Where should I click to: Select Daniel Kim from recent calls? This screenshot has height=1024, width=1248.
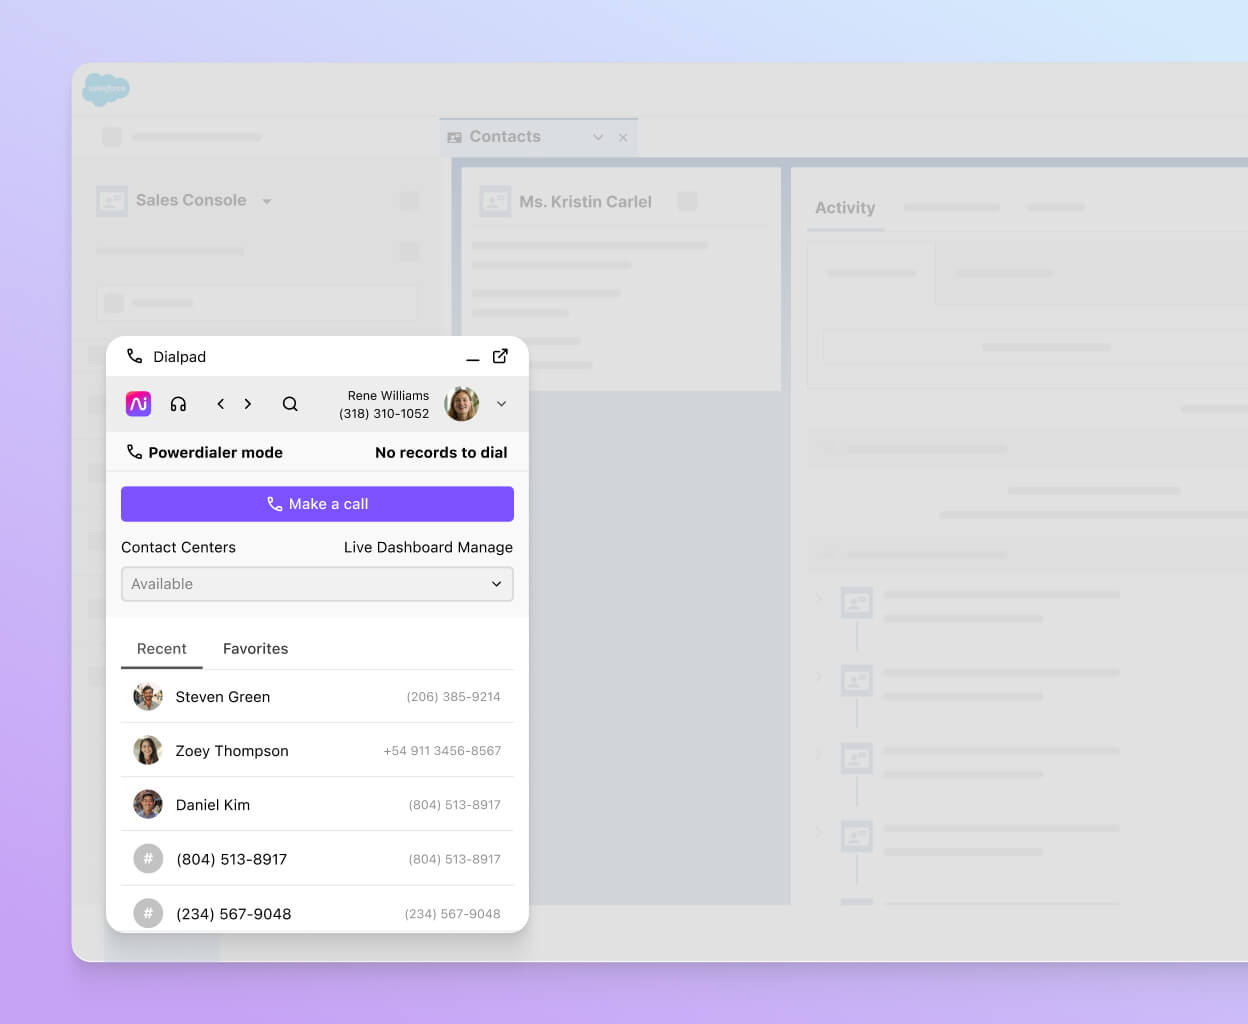(213, 804)
